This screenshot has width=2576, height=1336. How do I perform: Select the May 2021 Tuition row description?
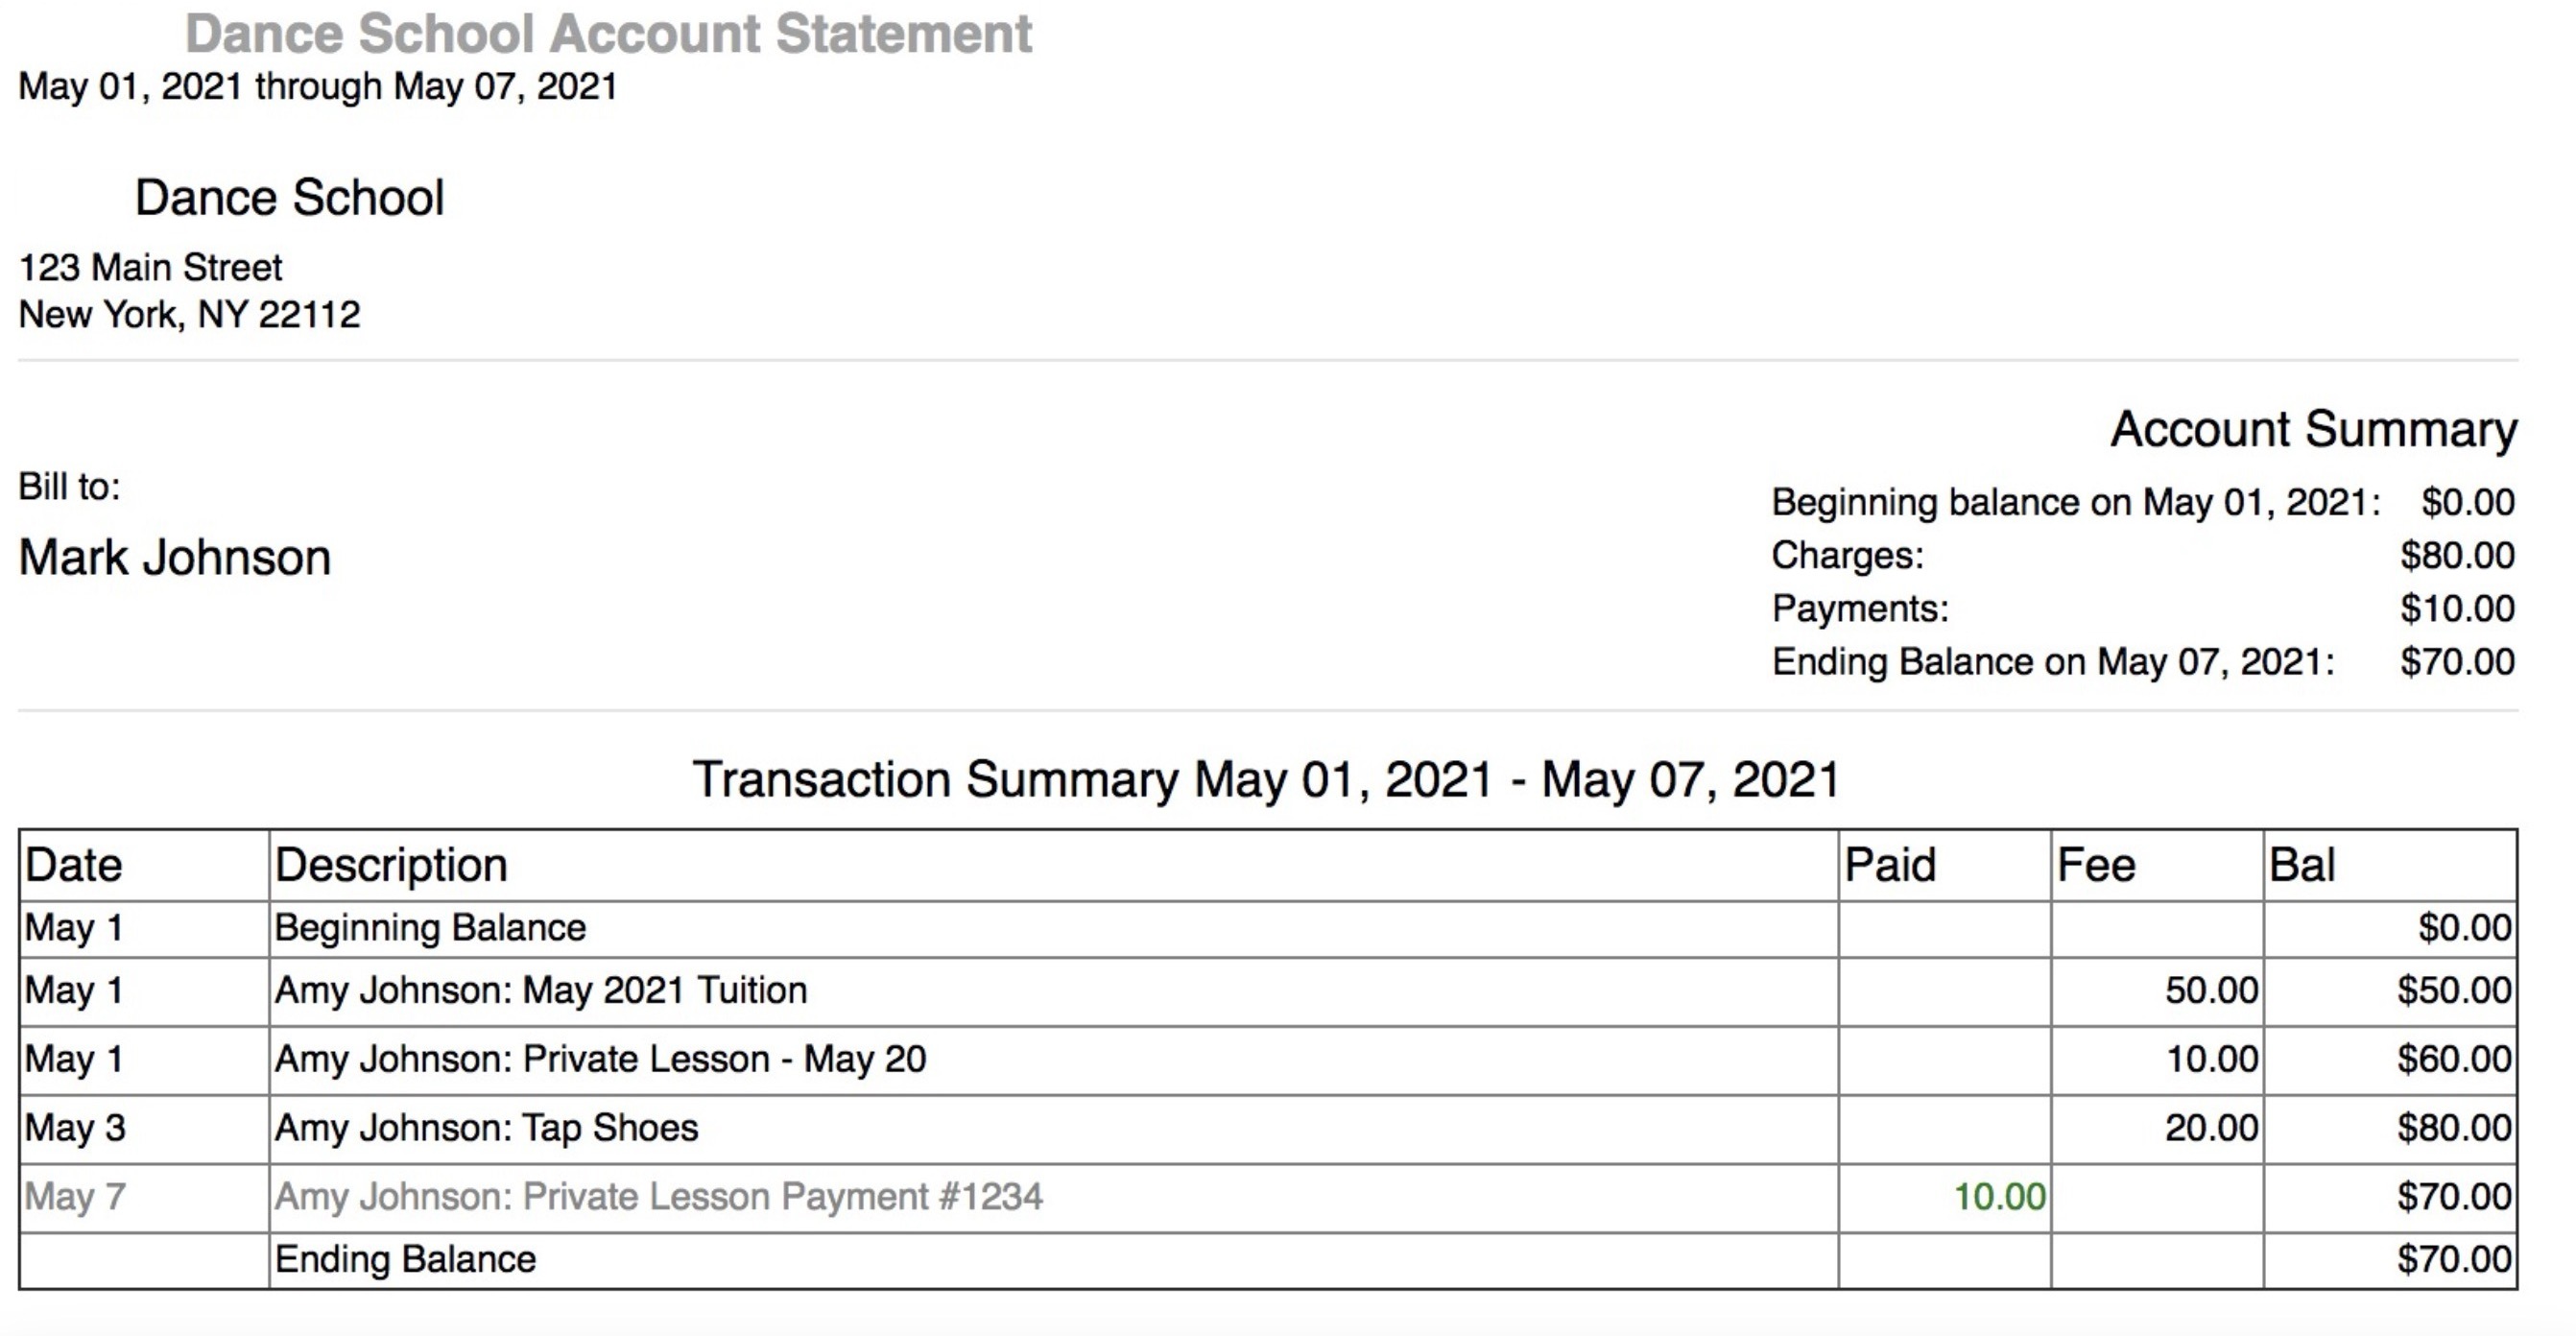(541, 991)
